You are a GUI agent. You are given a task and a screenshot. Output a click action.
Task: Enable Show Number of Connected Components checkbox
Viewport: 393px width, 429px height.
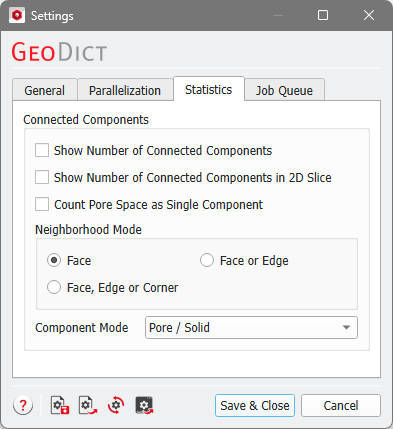[x=42, y=150]
